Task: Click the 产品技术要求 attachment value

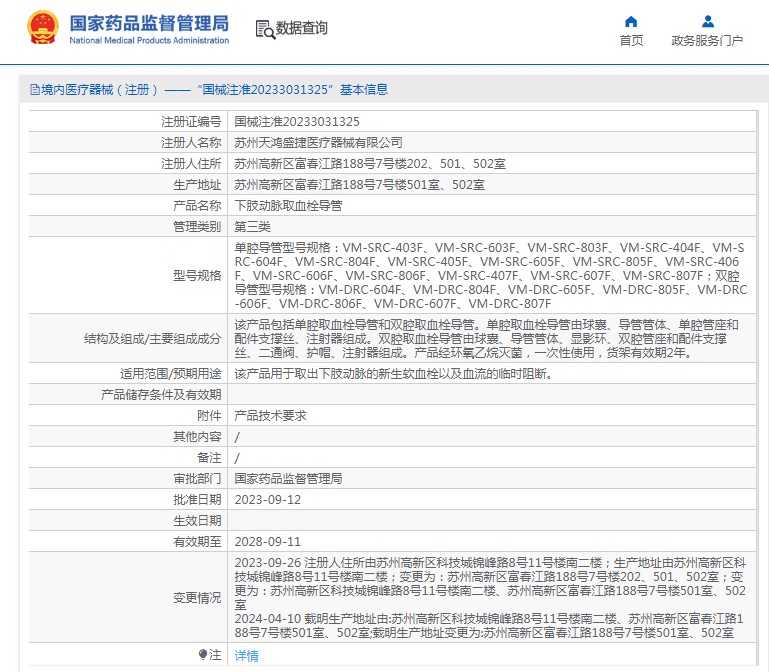Action: tap(270, 415)
